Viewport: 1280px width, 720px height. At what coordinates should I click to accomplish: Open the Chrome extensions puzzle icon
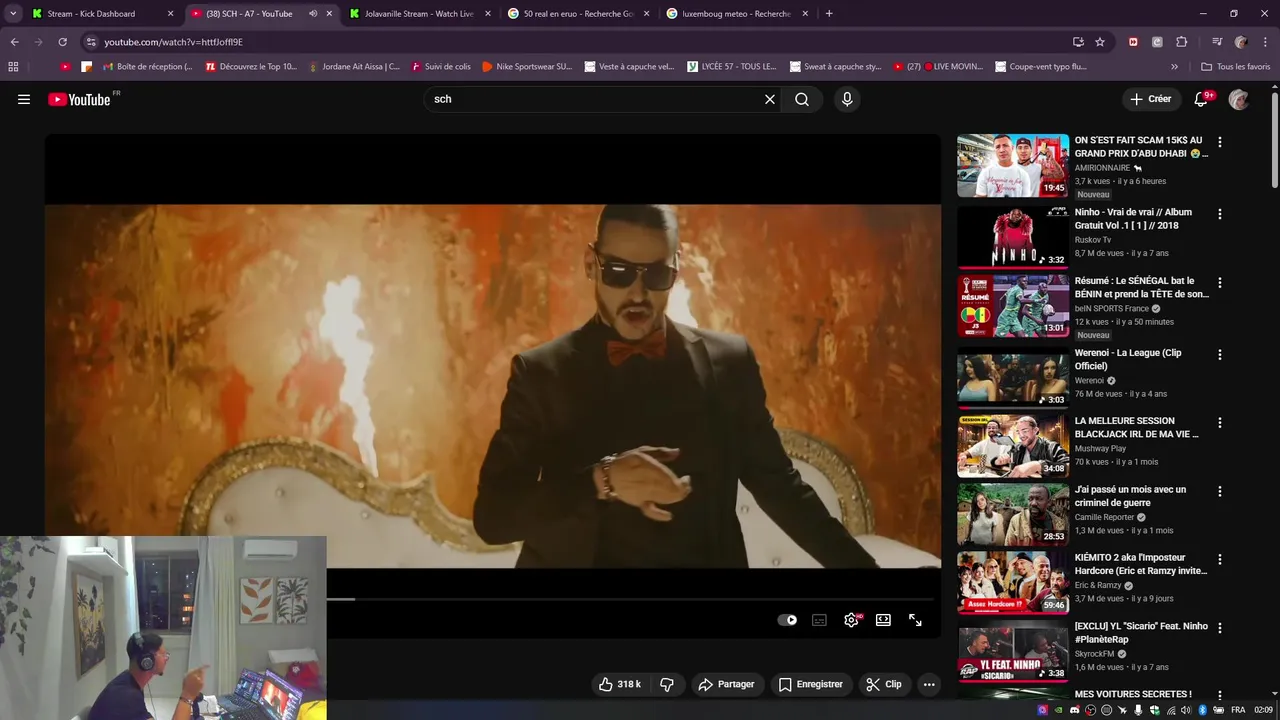click(x=1181, y=42)
